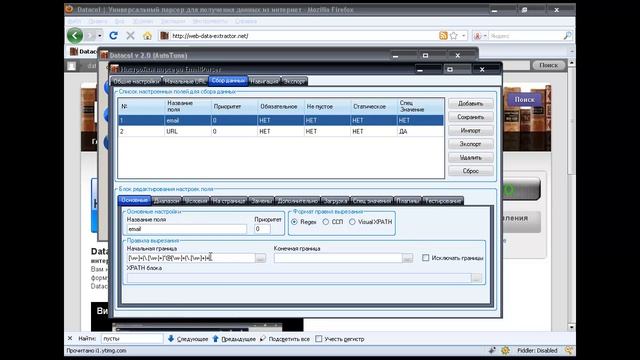
Task: Bookmark the page with the star icon
Action: click(453, 36)
